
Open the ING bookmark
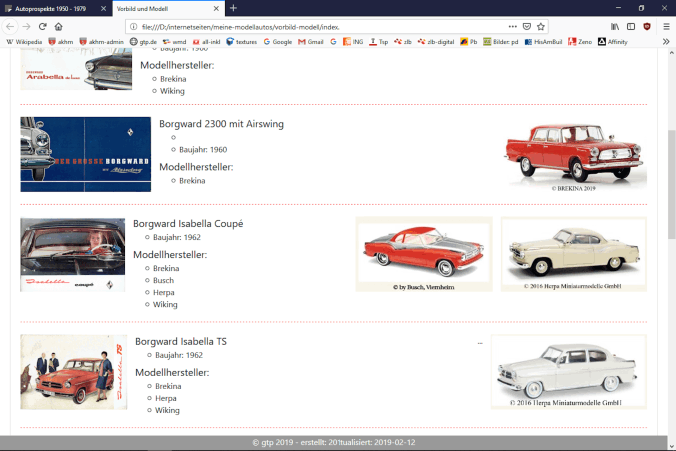coord(353,42)
